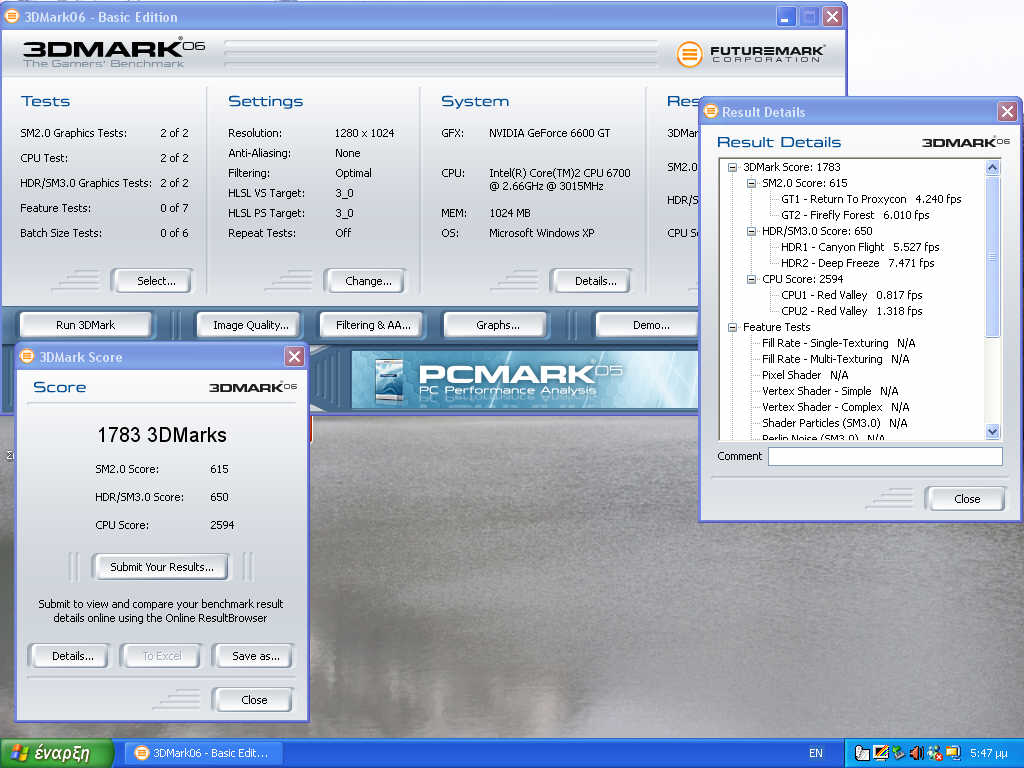1024x768 pixels.
Task: Click CPU Score value 2594 in Score dialog
Action: pyautogui.click(x=222, y=525)
